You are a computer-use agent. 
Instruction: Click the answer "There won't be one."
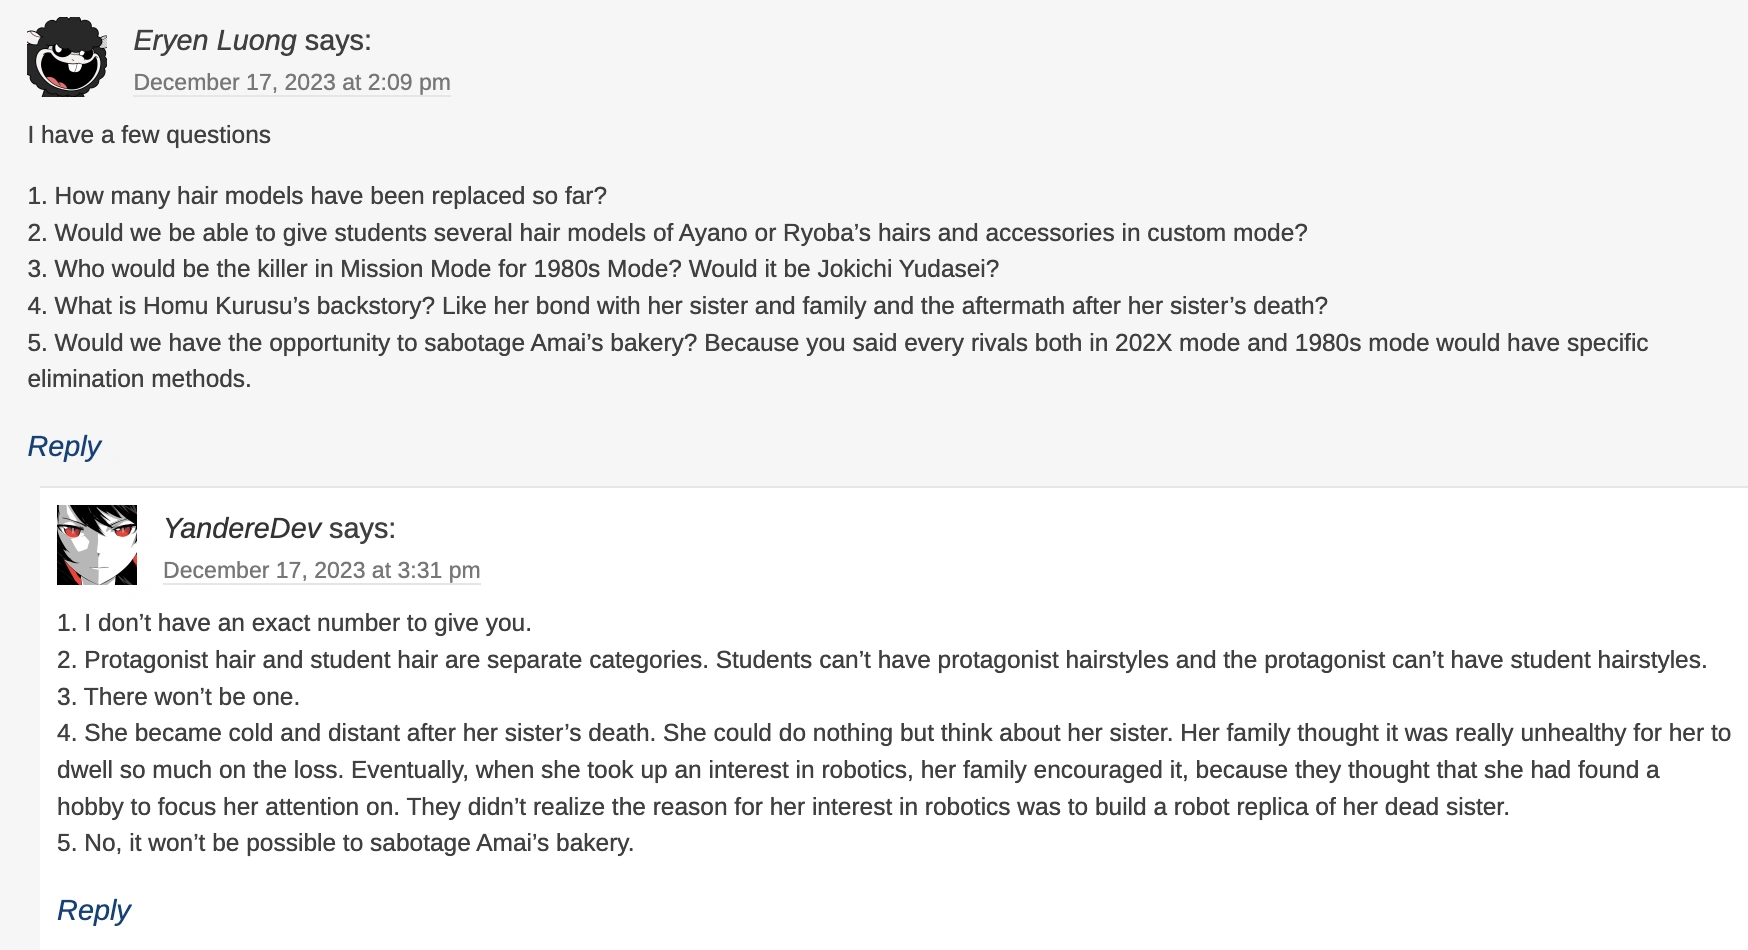[x=179, y=697]
